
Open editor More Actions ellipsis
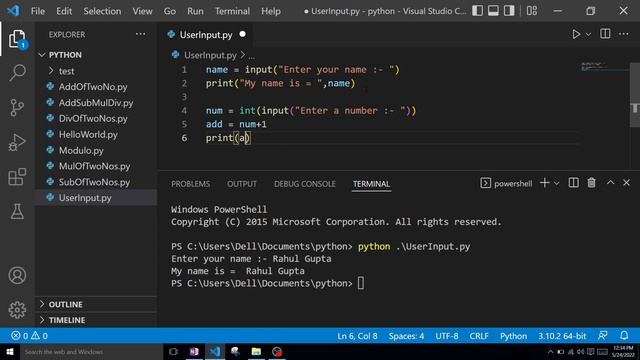[x=624, y=34]
